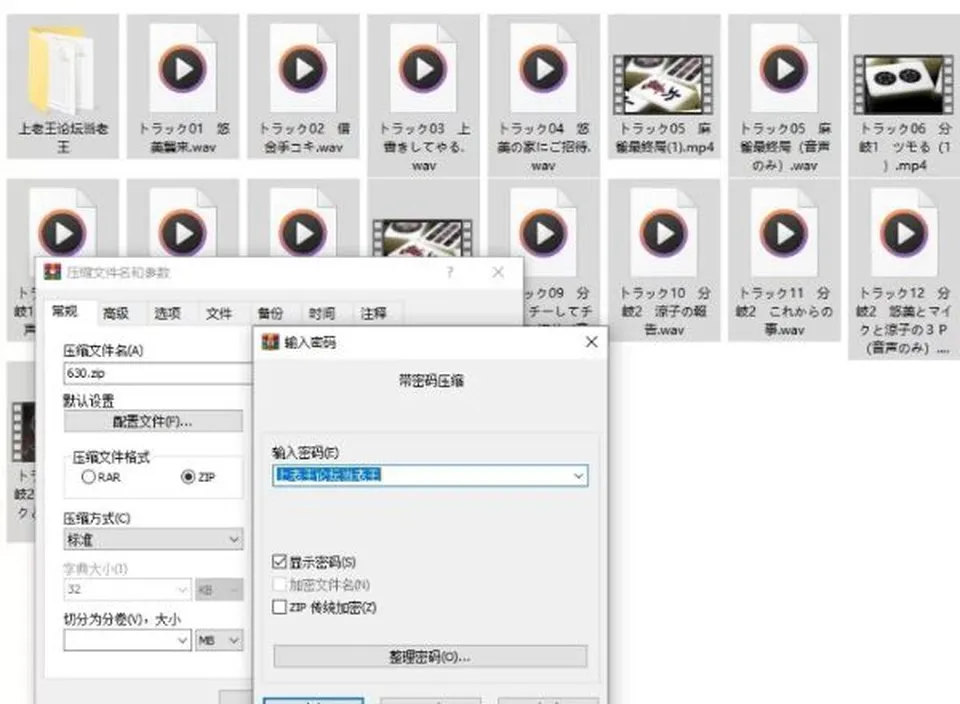Click the トラック12 audio file icon
Viewport: 960px width, 704px height.
click(x=904, y=233)
